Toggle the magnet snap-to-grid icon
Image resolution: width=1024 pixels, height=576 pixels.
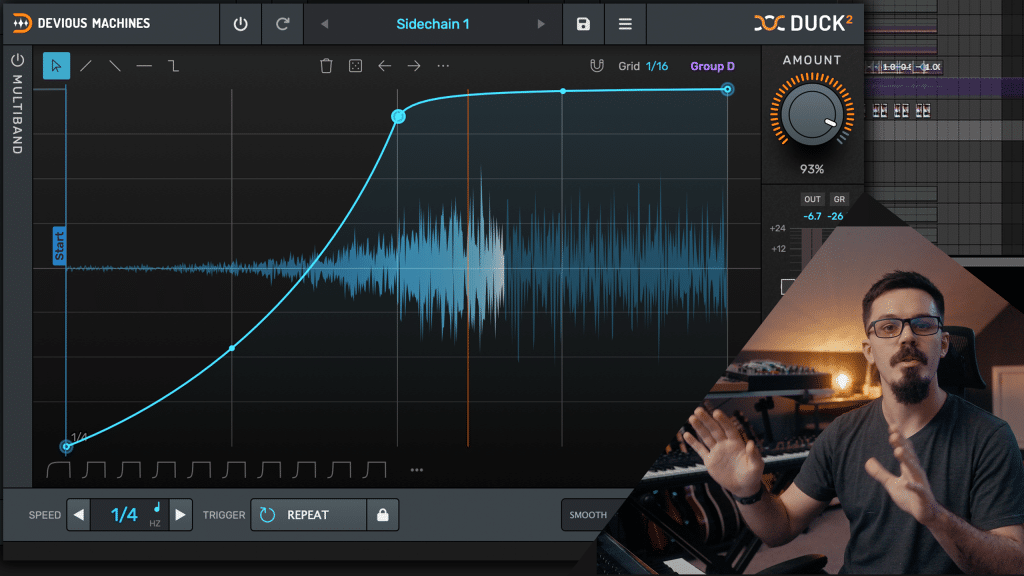(597, 66)
